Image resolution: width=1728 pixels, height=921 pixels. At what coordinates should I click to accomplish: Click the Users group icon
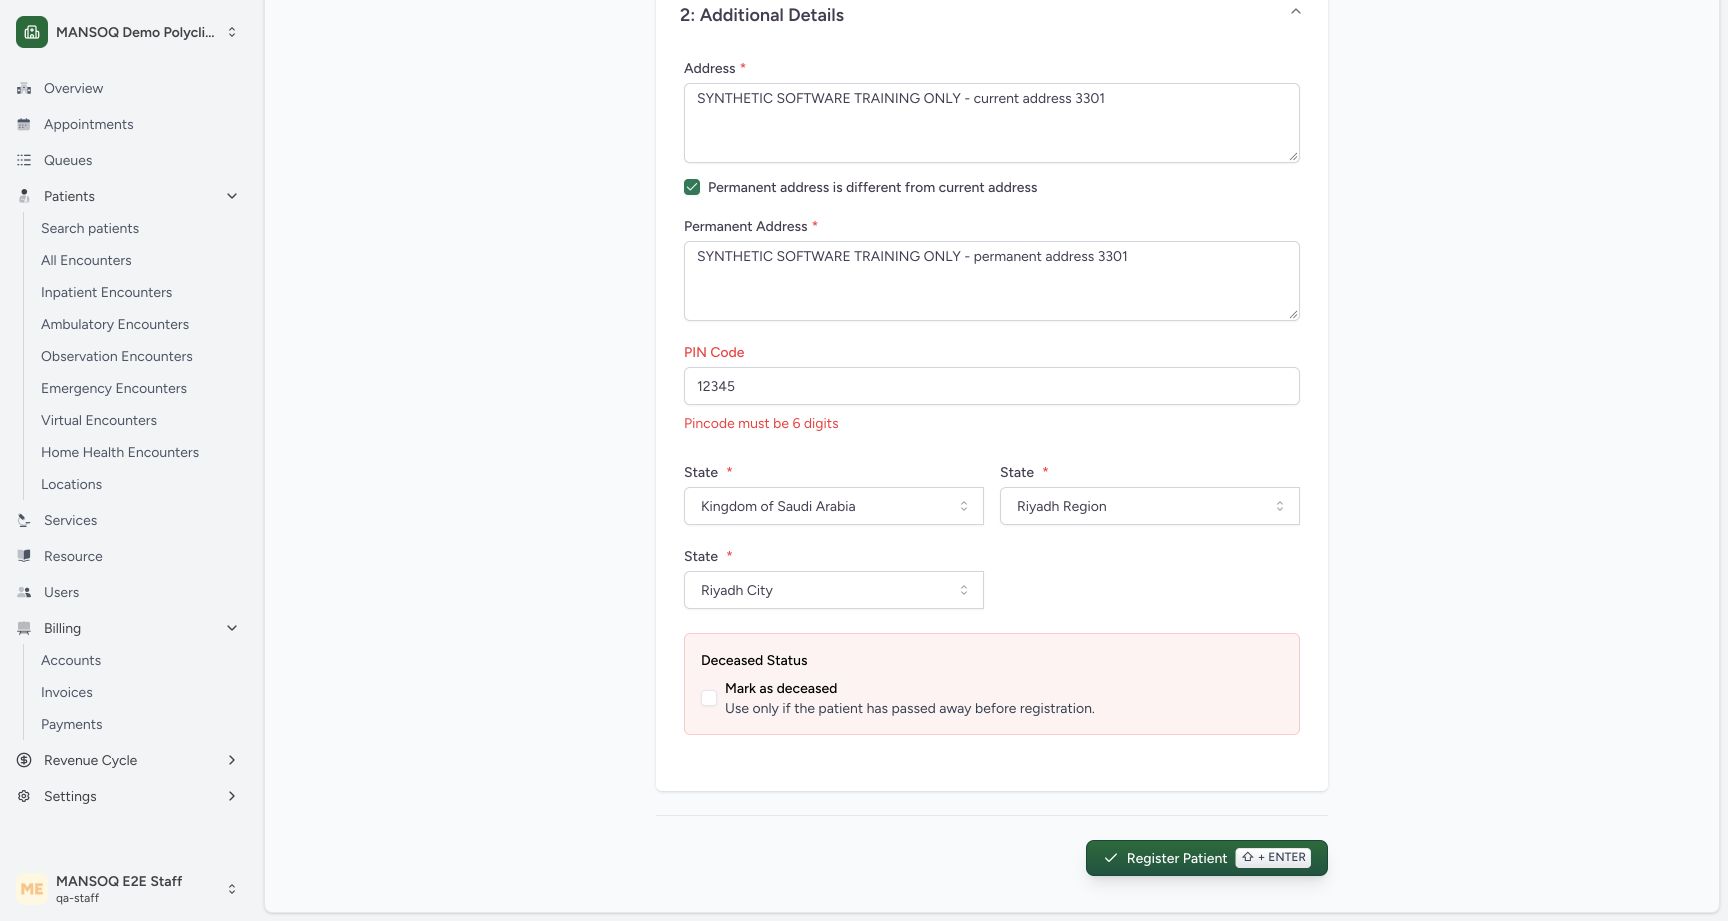[x=24, y=592]
